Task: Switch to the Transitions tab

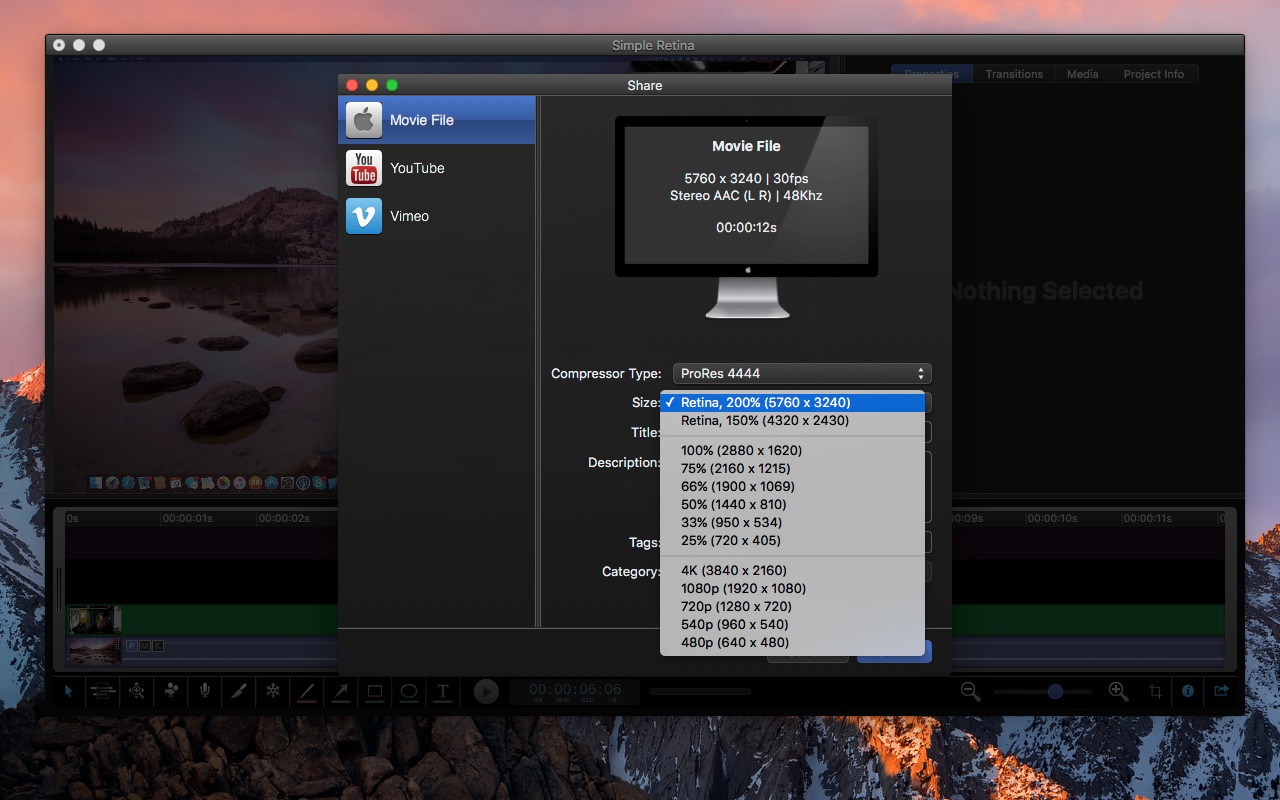Action: (x=1013, y=74)
